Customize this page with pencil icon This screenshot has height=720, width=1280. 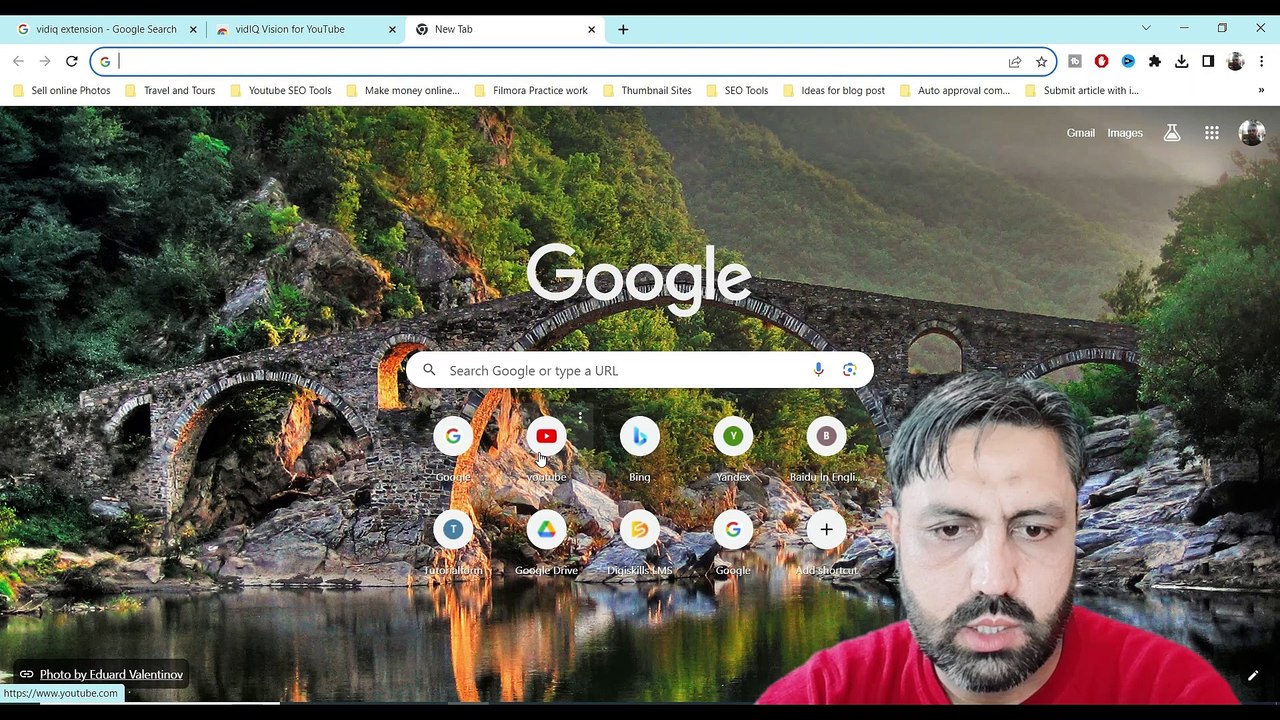1252,676
